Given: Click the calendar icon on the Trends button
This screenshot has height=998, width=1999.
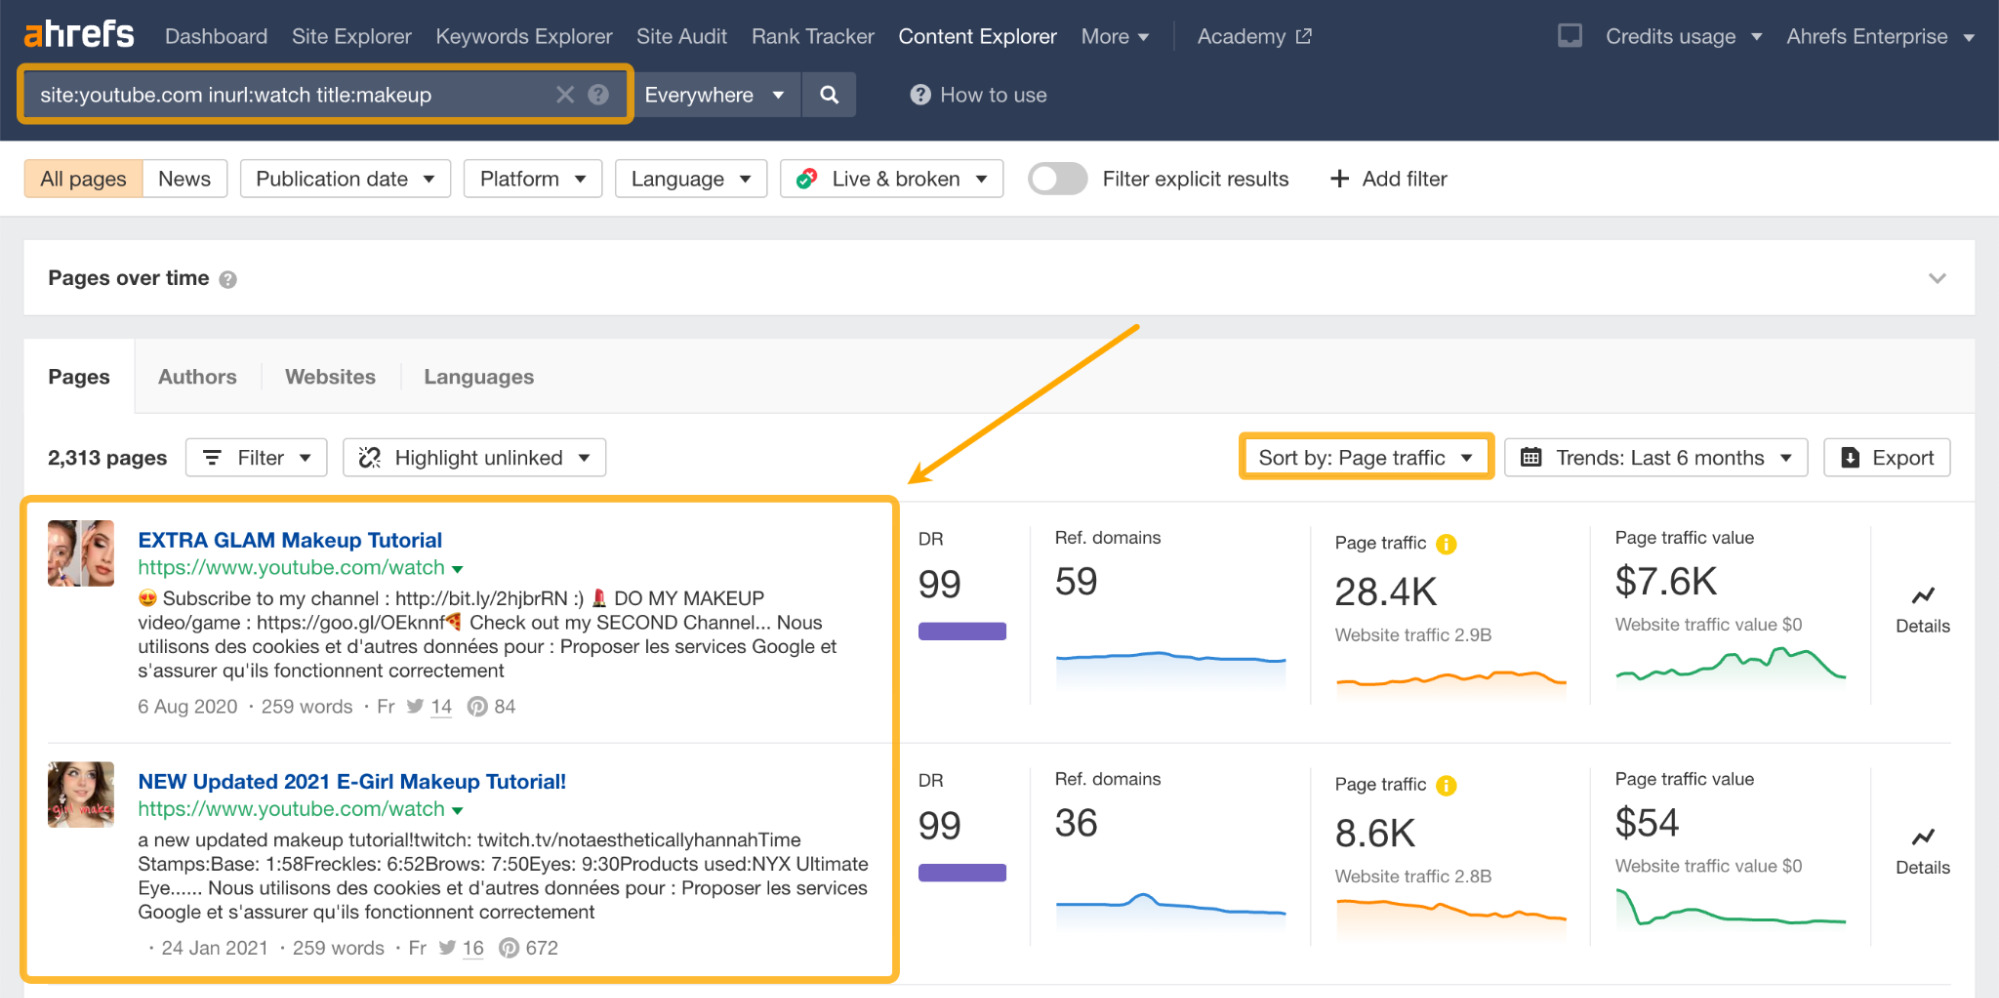Looking at the screenshot, I should (x=1531, y=457).
